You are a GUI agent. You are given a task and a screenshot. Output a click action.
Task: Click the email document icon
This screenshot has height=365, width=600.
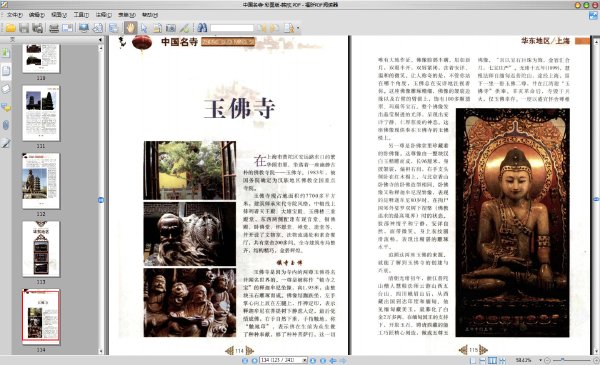click(67, 28)
